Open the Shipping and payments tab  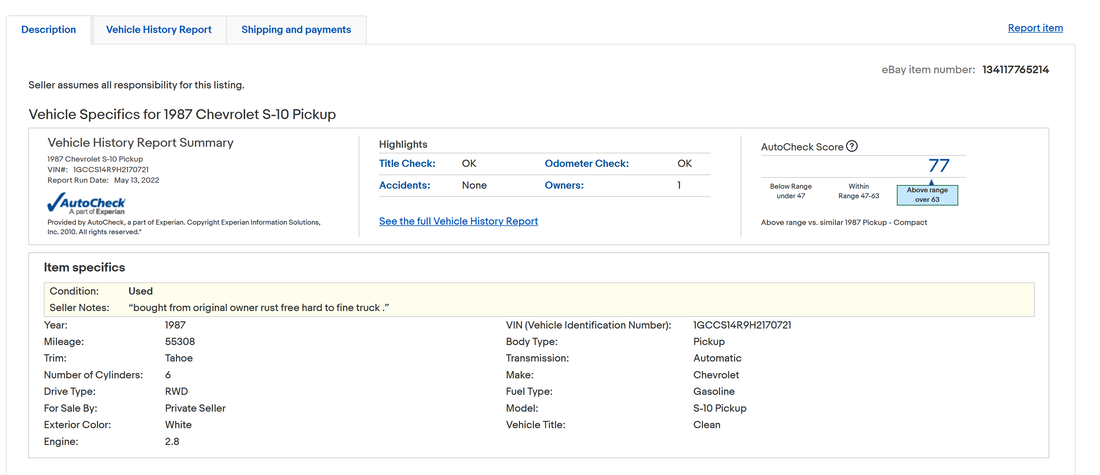(296, 29)
